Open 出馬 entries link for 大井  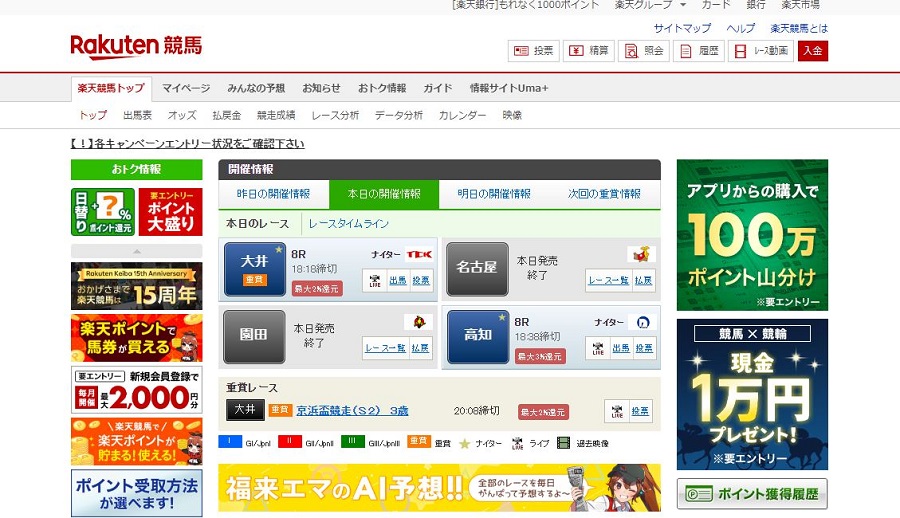398,281
